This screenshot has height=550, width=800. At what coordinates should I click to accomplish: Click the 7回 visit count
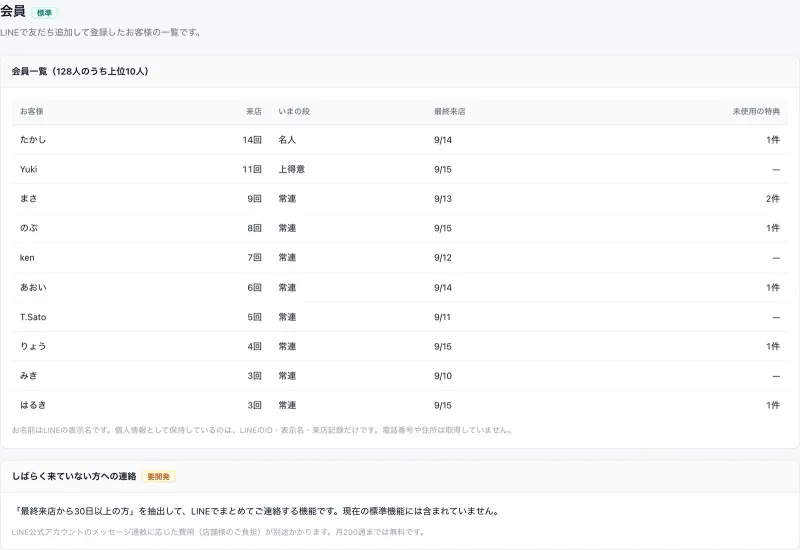pyautogui.click(x=255, y=258)
